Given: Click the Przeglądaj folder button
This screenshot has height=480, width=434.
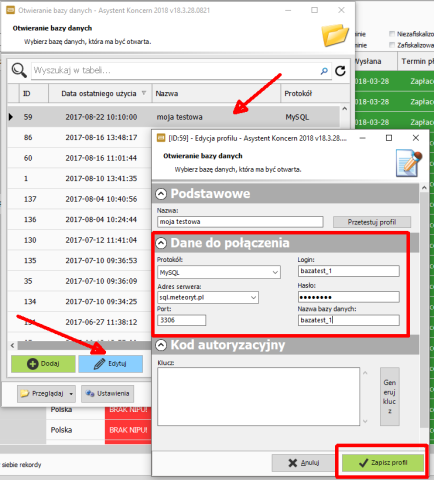Looking at the screenshot, I should point(46,394).
